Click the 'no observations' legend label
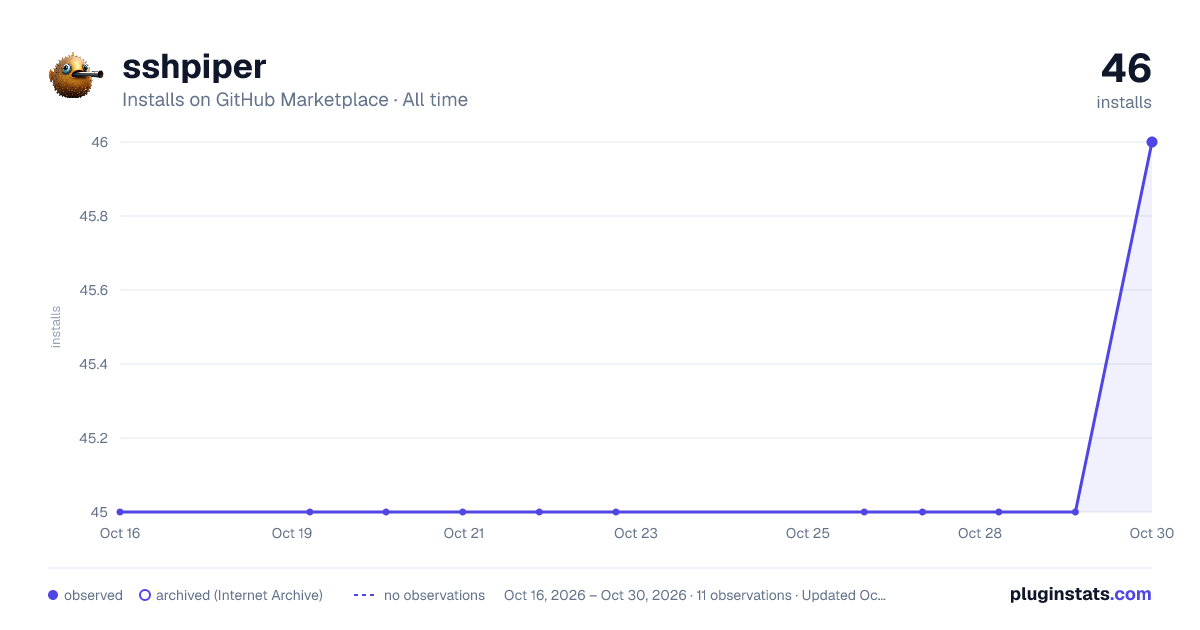Viewport: 1200px width, 630px height. point(434,595)
